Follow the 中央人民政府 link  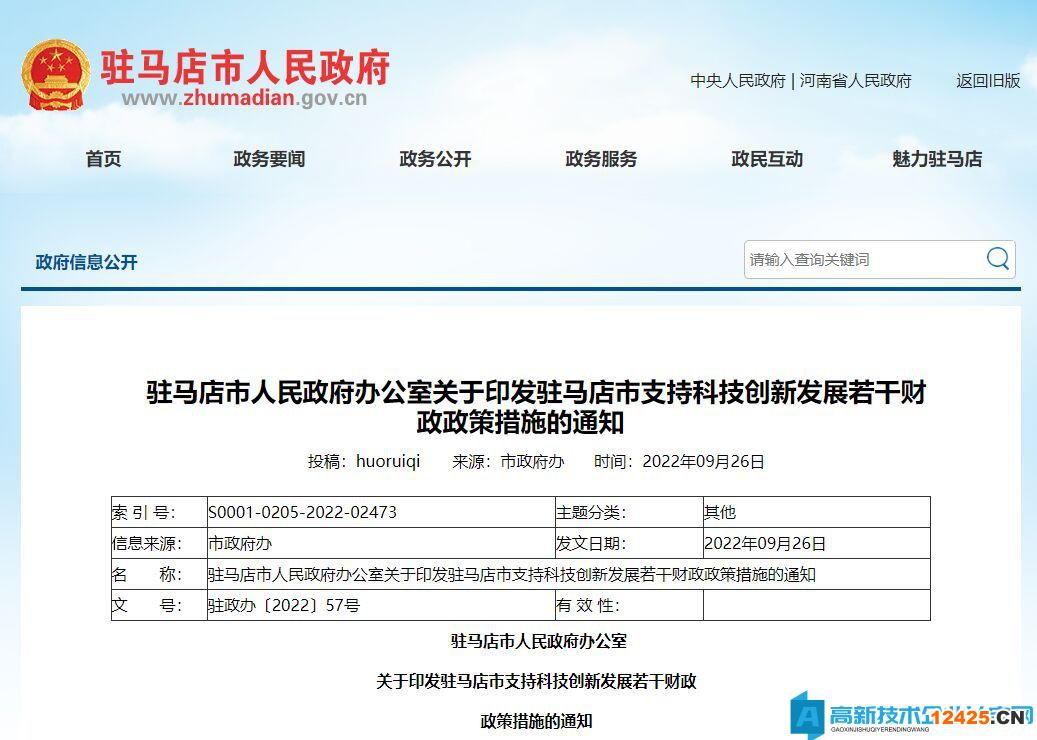pyautogui.click(x=737, y=81)
